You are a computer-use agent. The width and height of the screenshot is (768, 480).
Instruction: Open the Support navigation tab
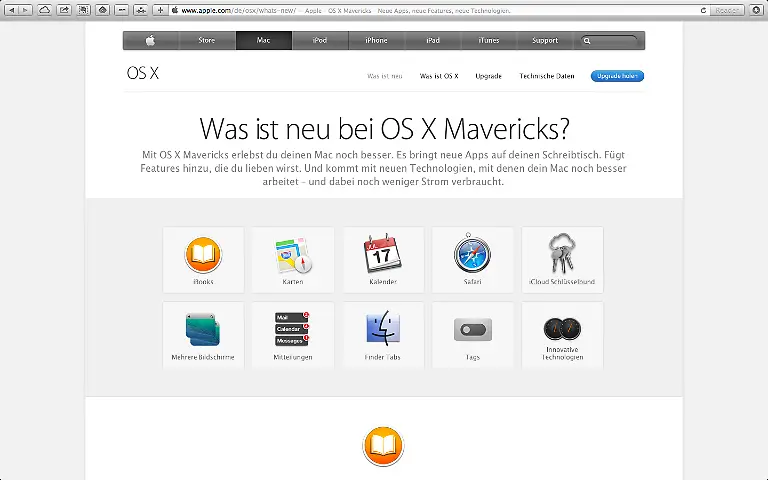tap(545, 40)
